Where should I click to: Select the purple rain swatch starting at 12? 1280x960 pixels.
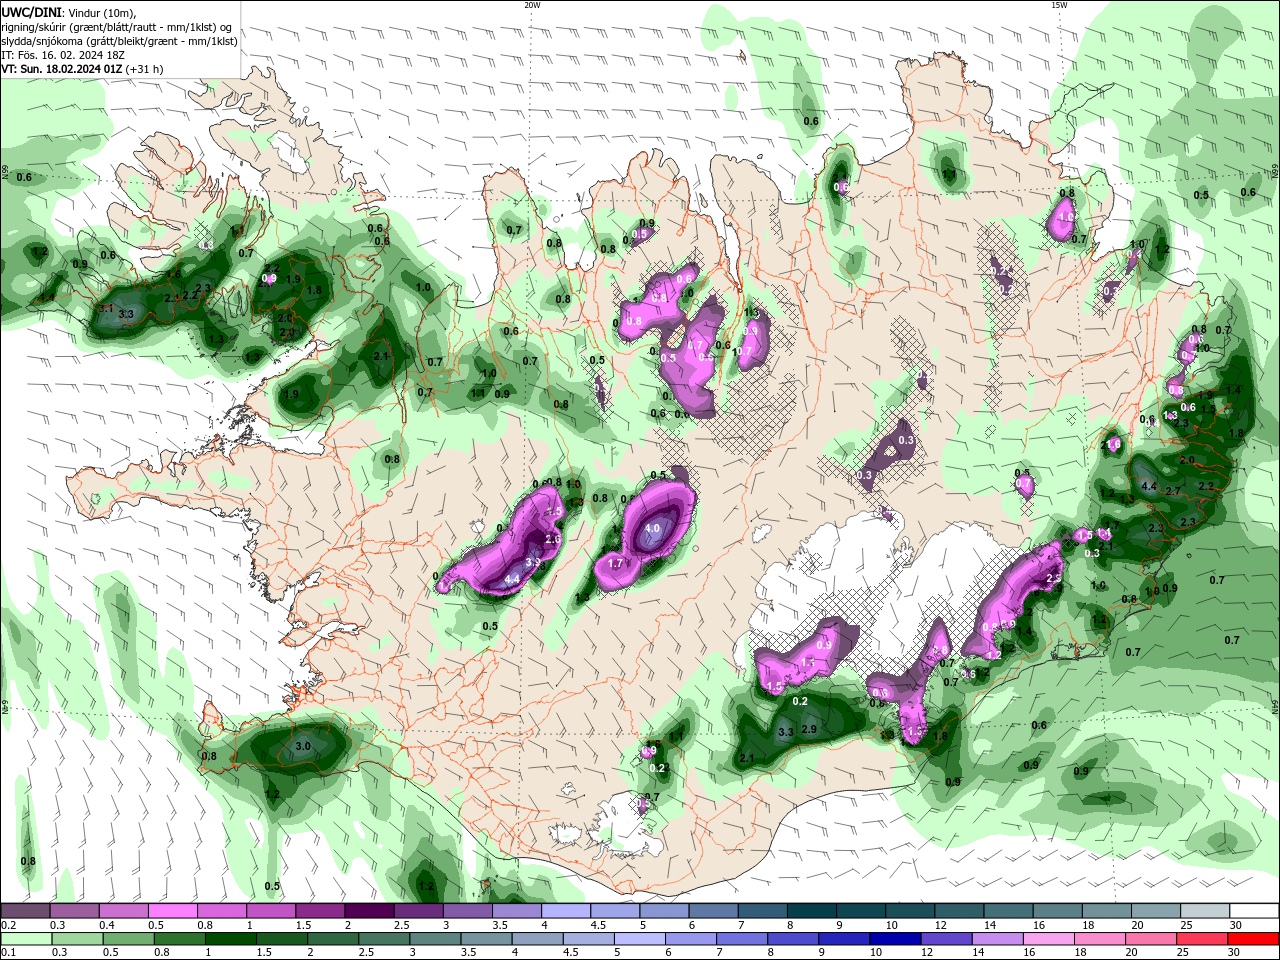click(x=945, y=939)
